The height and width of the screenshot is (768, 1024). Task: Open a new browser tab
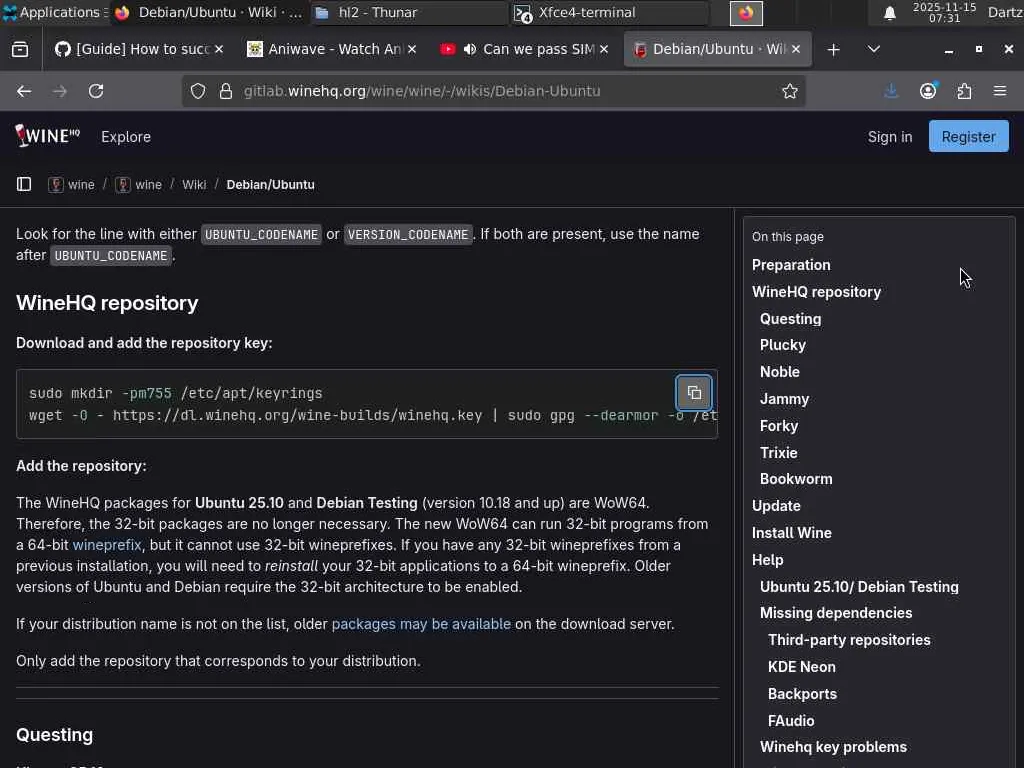coord(833,49)
